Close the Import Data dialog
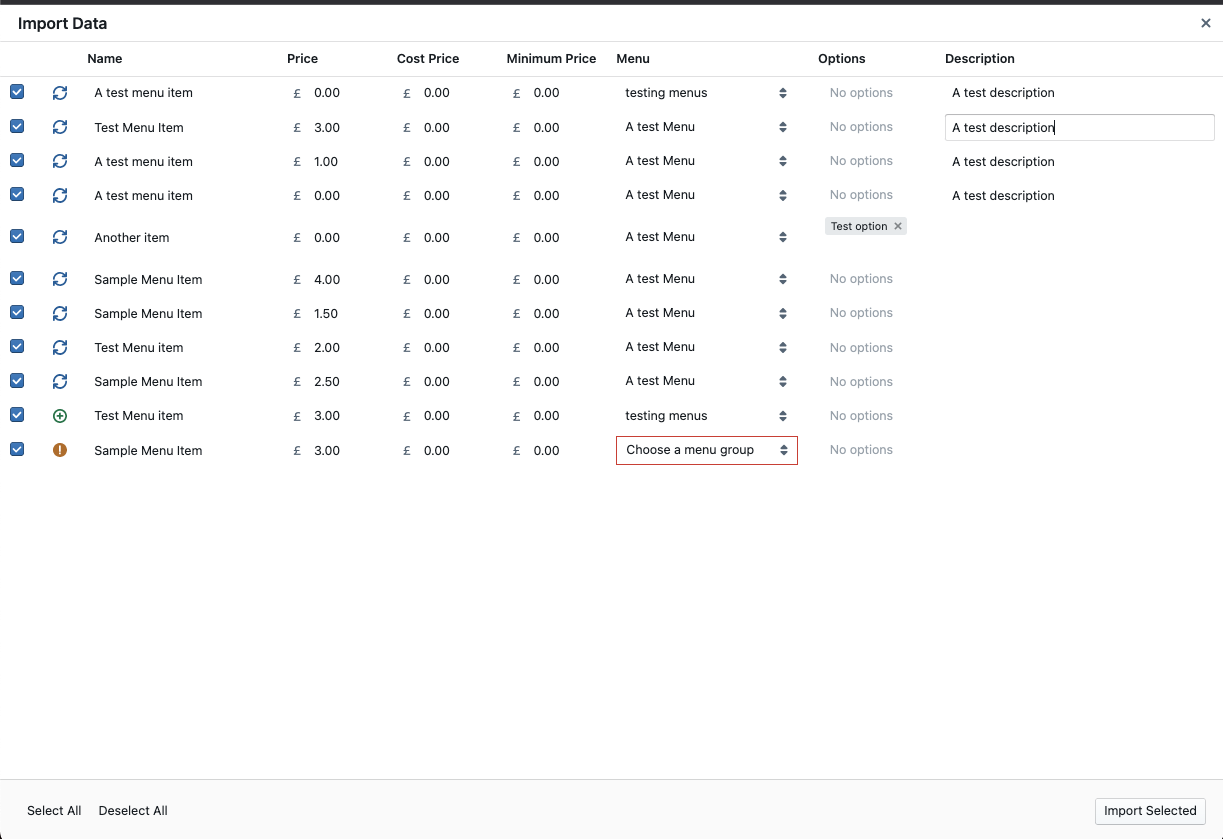1223x839 pixels. (x=1205, y=23)
